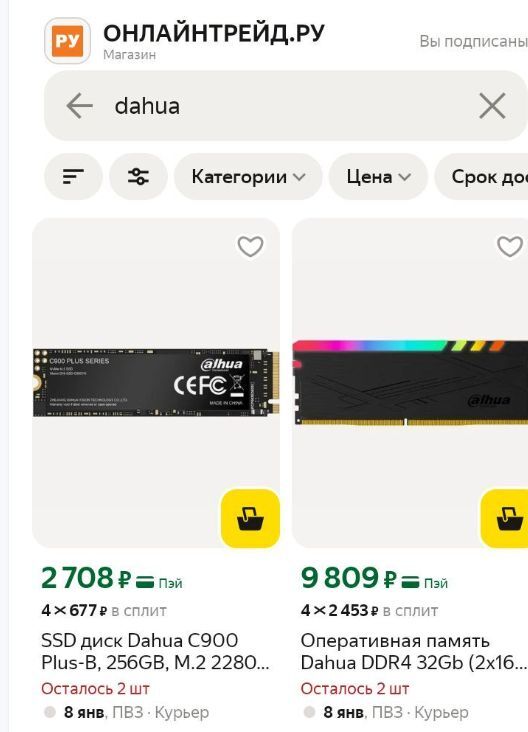Click the ОНЛАЙНТРЕЙД.РУ store name
Screen dimensions: 528x732
tap(214, 33)
